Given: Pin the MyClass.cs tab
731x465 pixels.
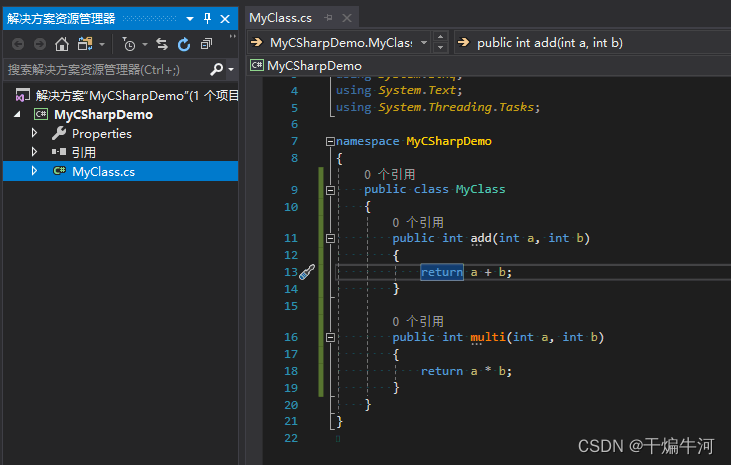Looking at the screenshot, I should pyautogui.click(x=328, y=18).
